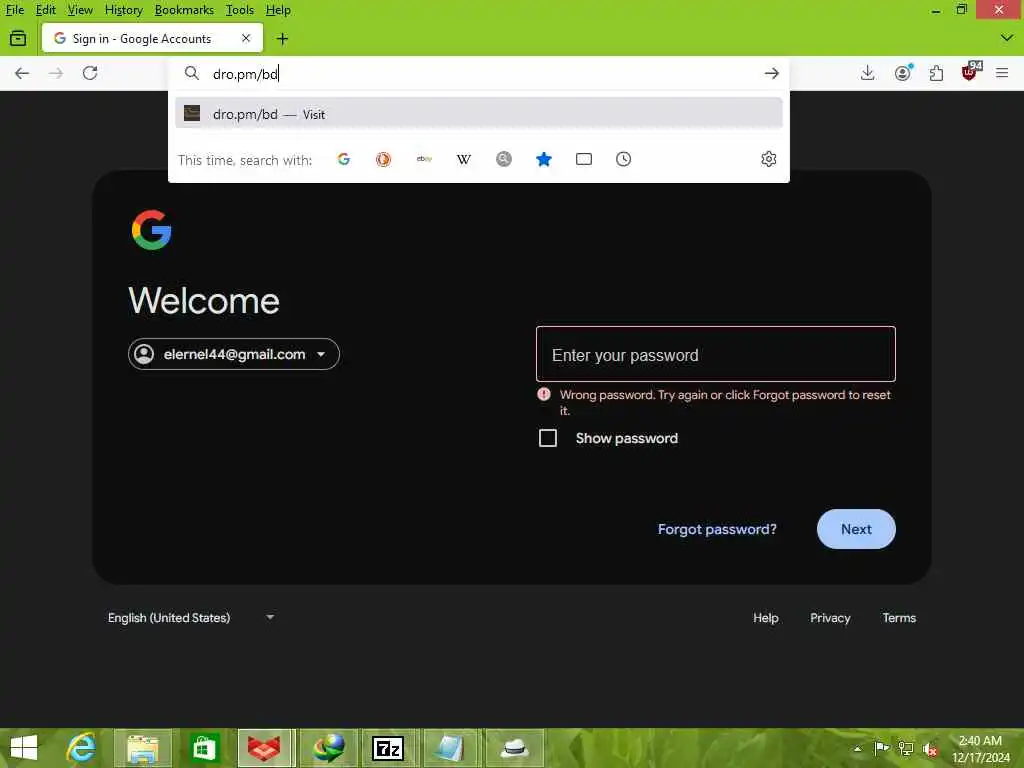Open the muted volume tray icon

point(931,748)
